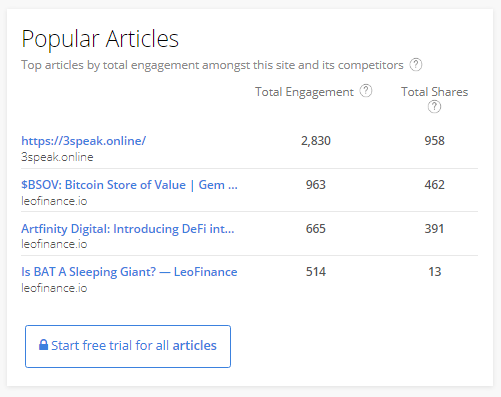Click leofinance.io under the BAT article
501x397 pixels.
54,288
